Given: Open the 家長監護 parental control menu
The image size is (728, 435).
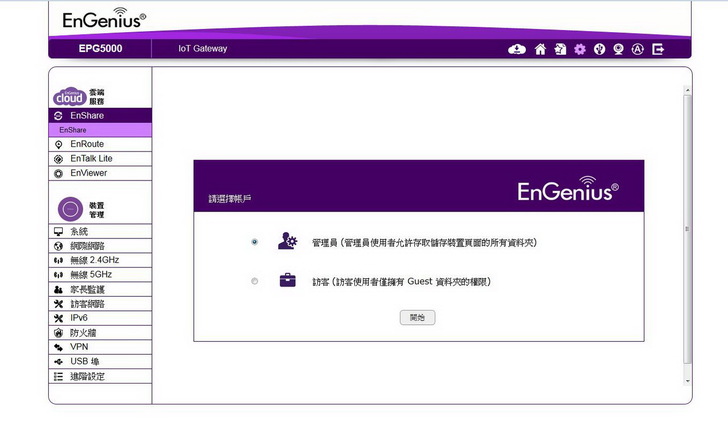Looking at the screenshot, I should coord(100,289).
